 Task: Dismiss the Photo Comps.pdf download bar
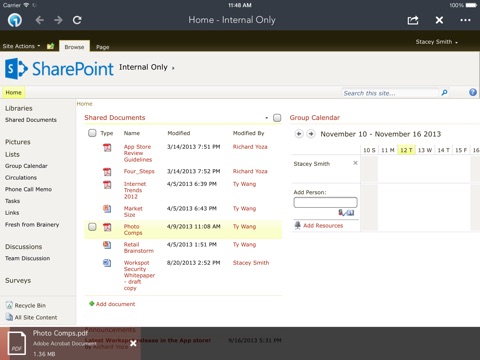point(133,343)
